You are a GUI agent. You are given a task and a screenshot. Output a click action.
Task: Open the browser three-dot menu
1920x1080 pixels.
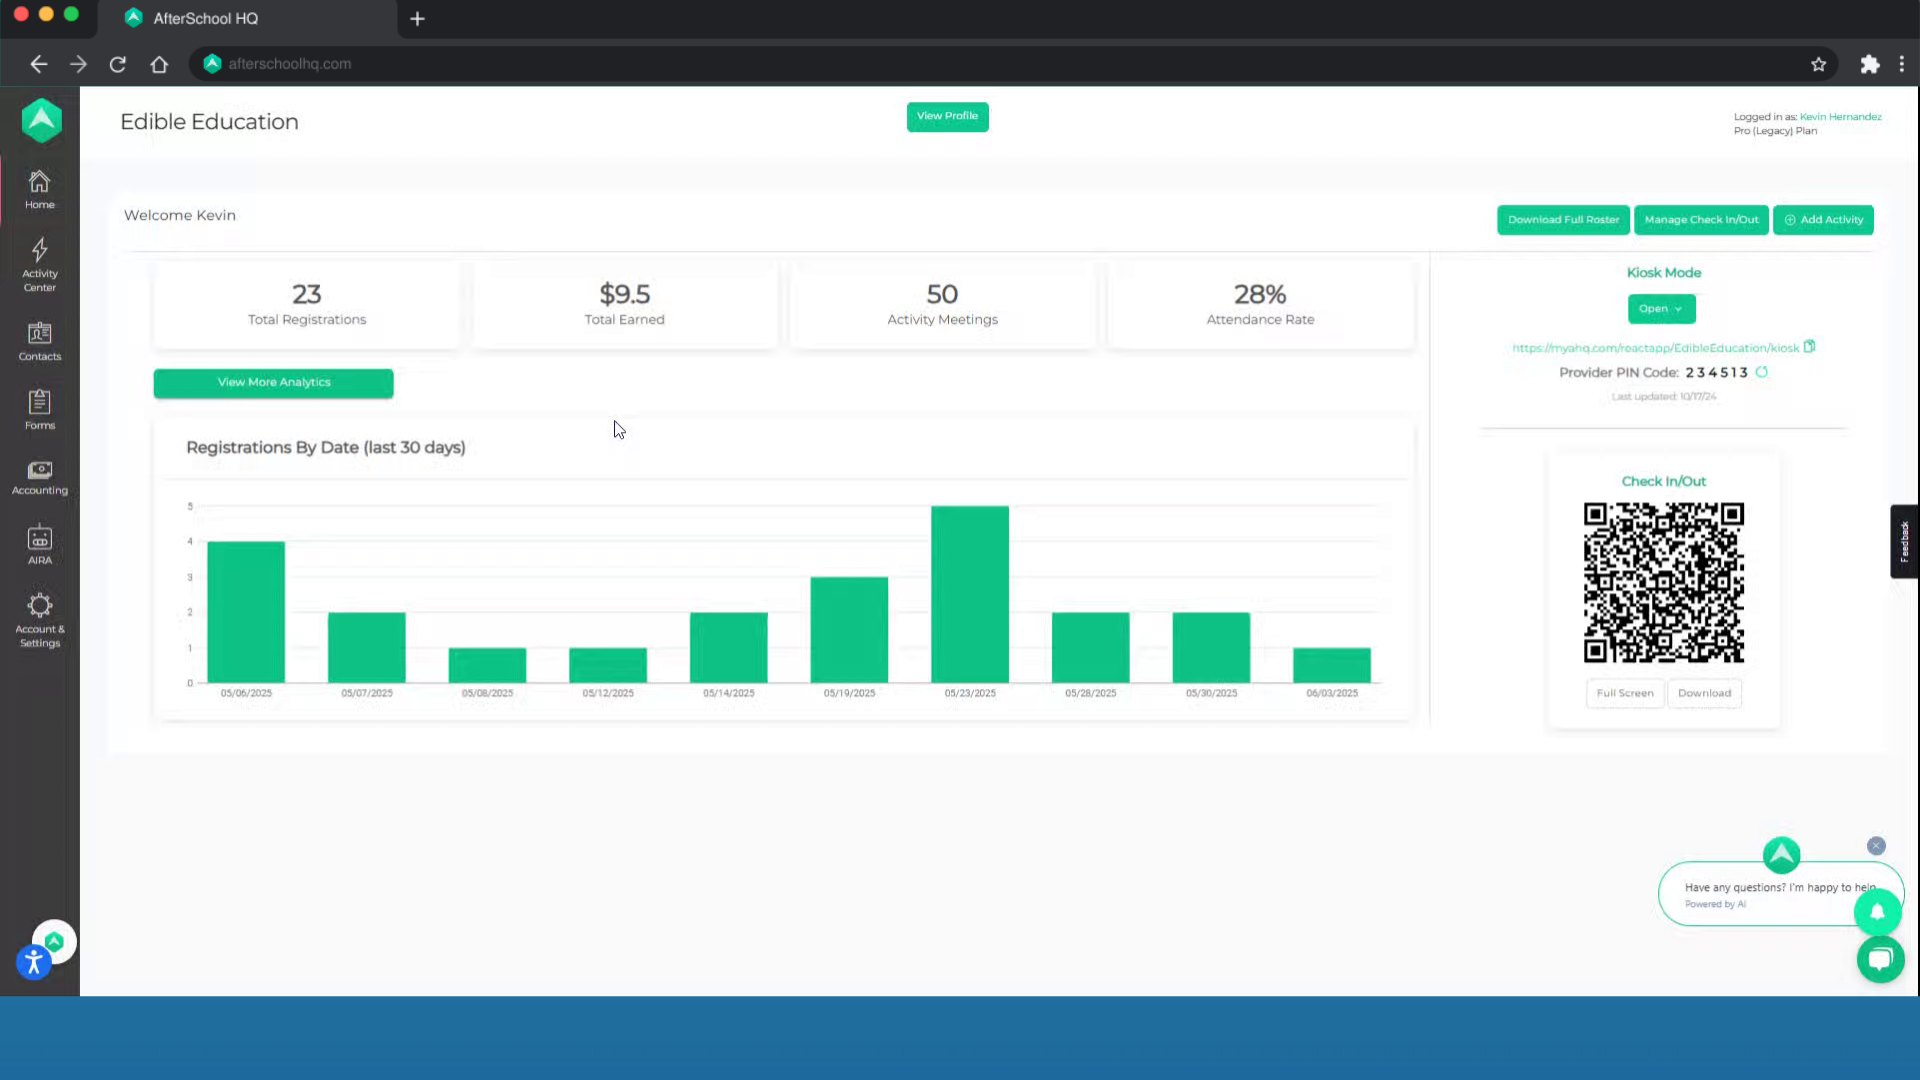[x=1902, y=64]
